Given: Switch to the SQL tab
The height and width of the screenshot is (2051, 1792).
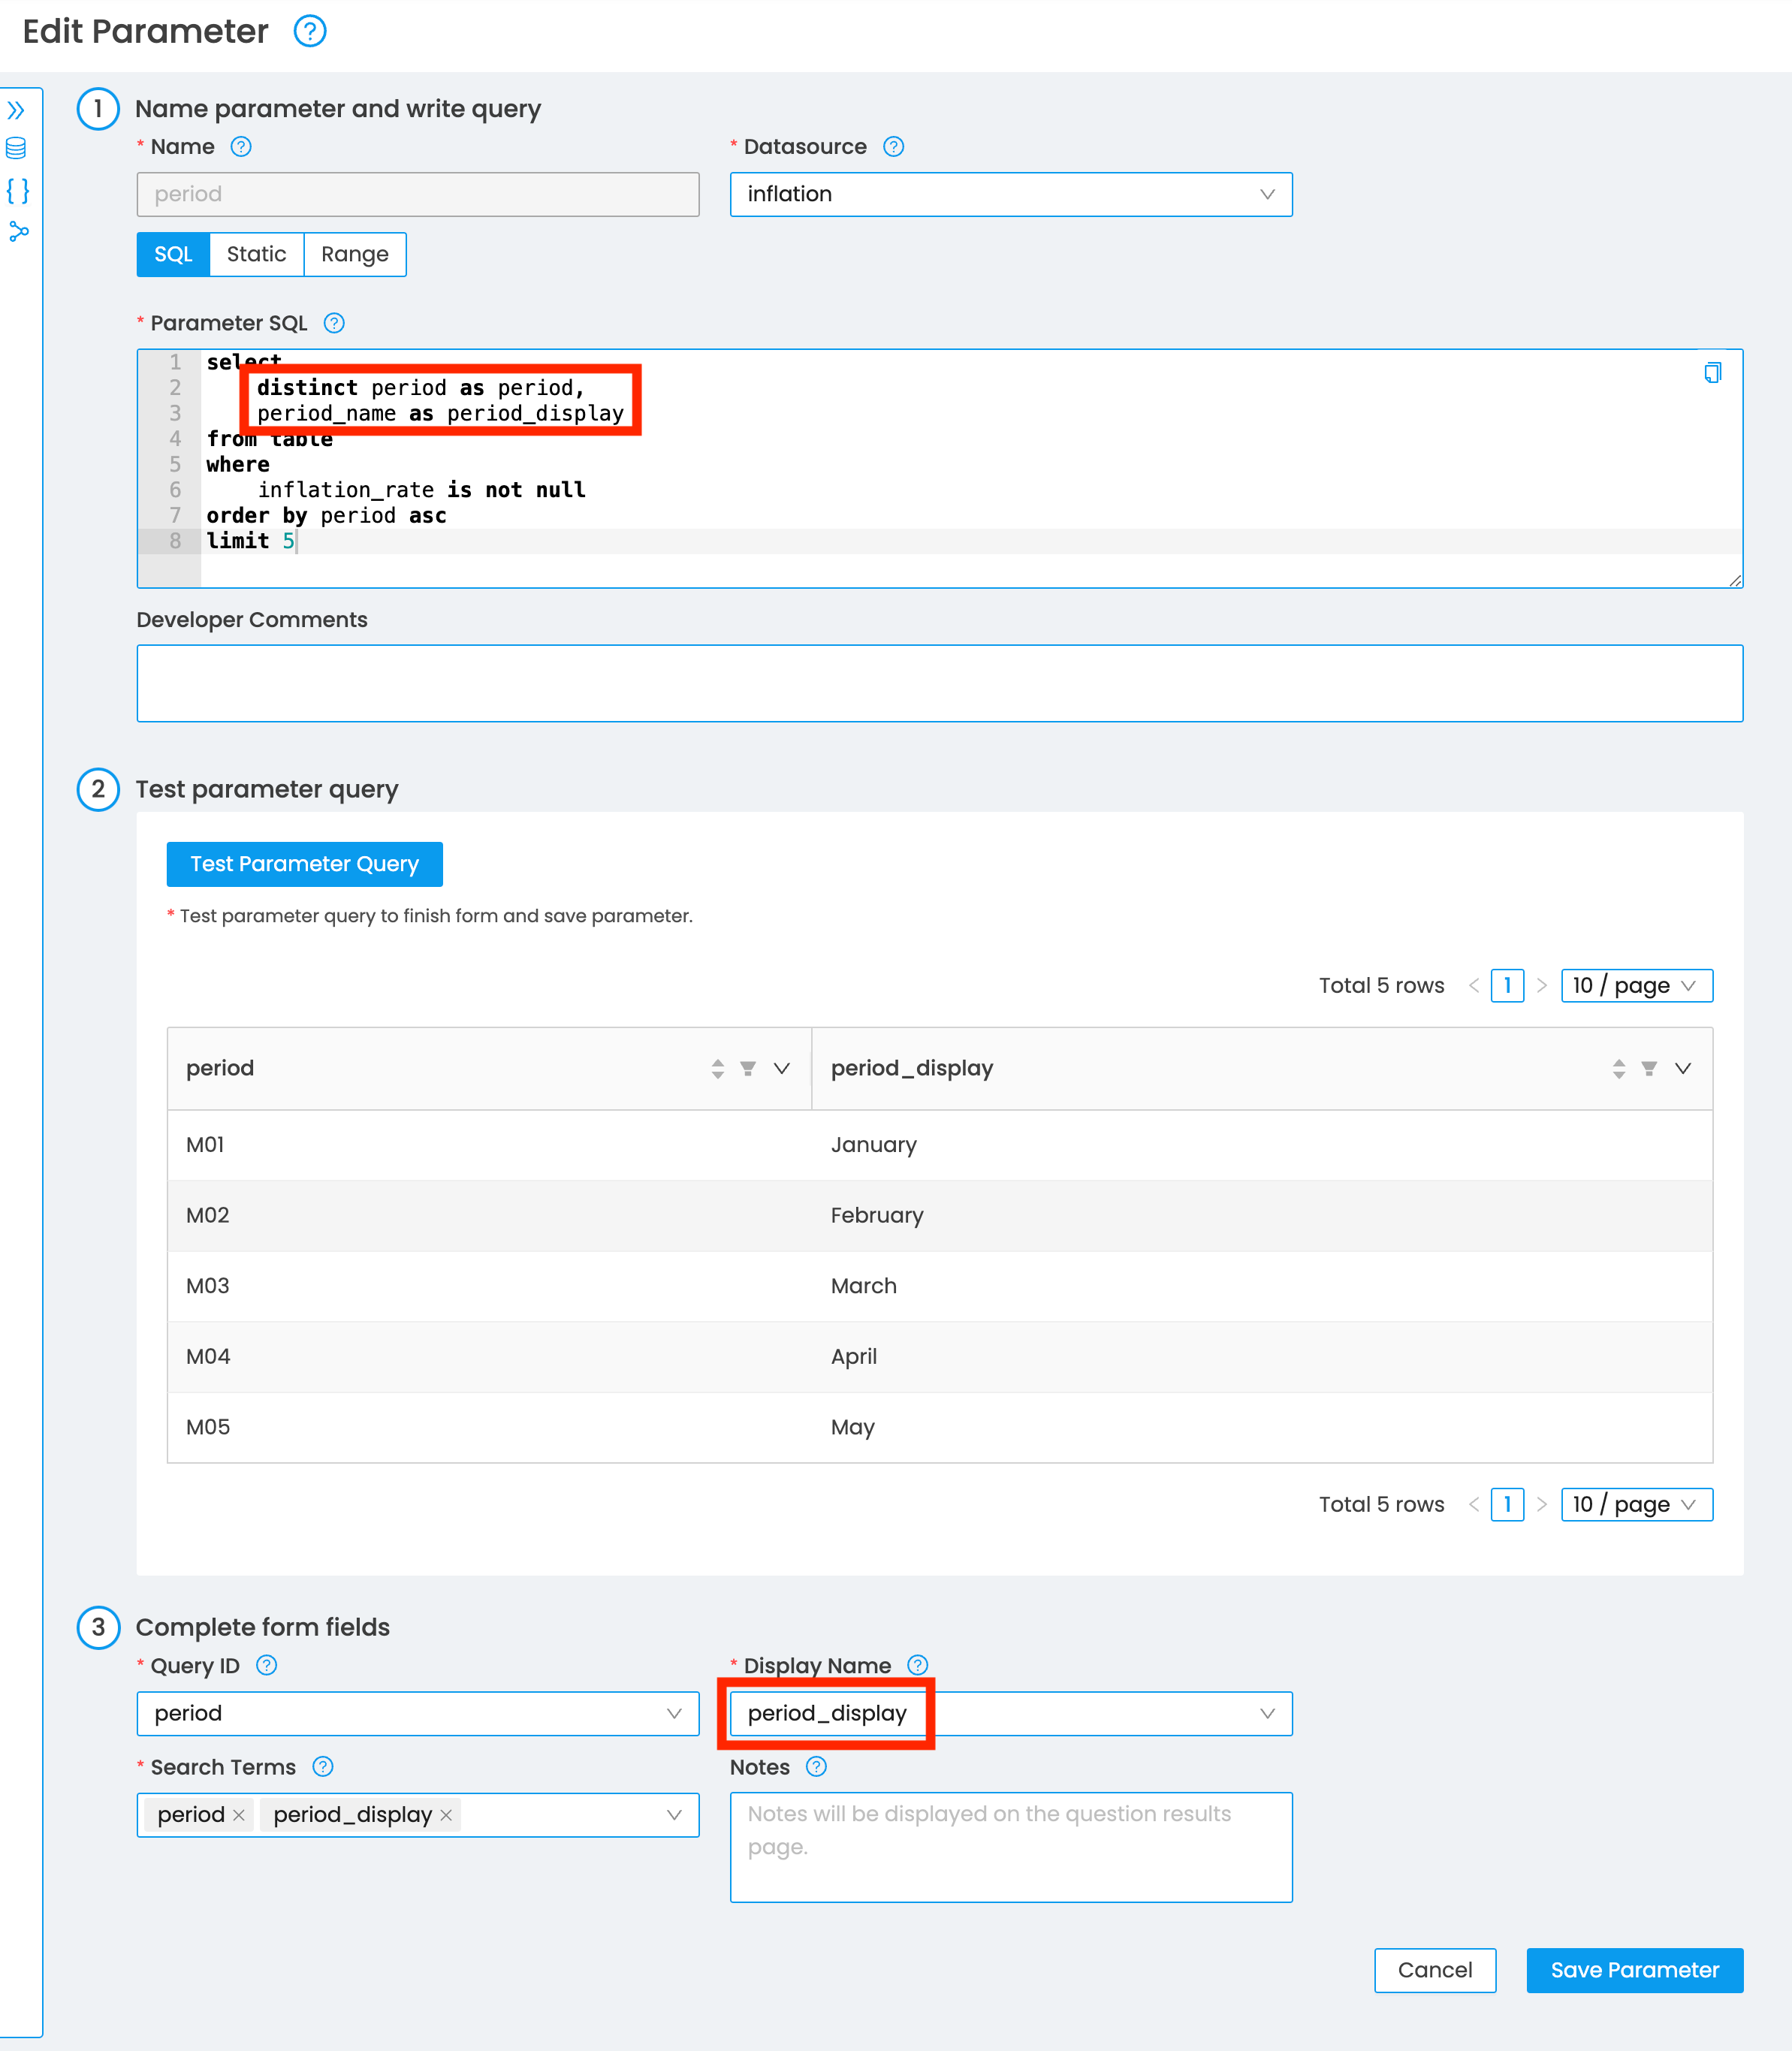Looking at the screenshot, I should pos(173,255).
